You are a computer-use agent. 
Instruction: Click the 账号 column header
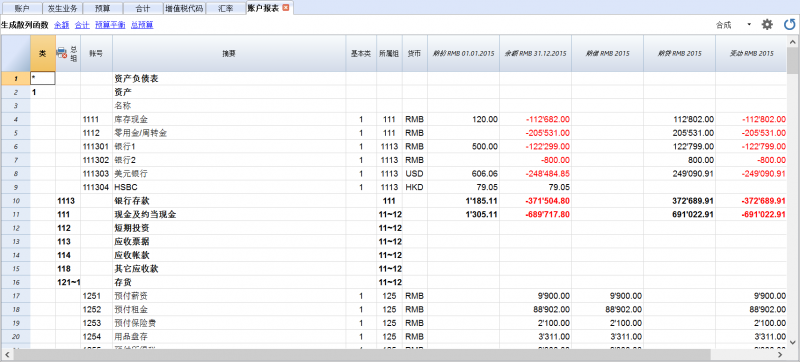pyautogui.click(x=96, y=53)
